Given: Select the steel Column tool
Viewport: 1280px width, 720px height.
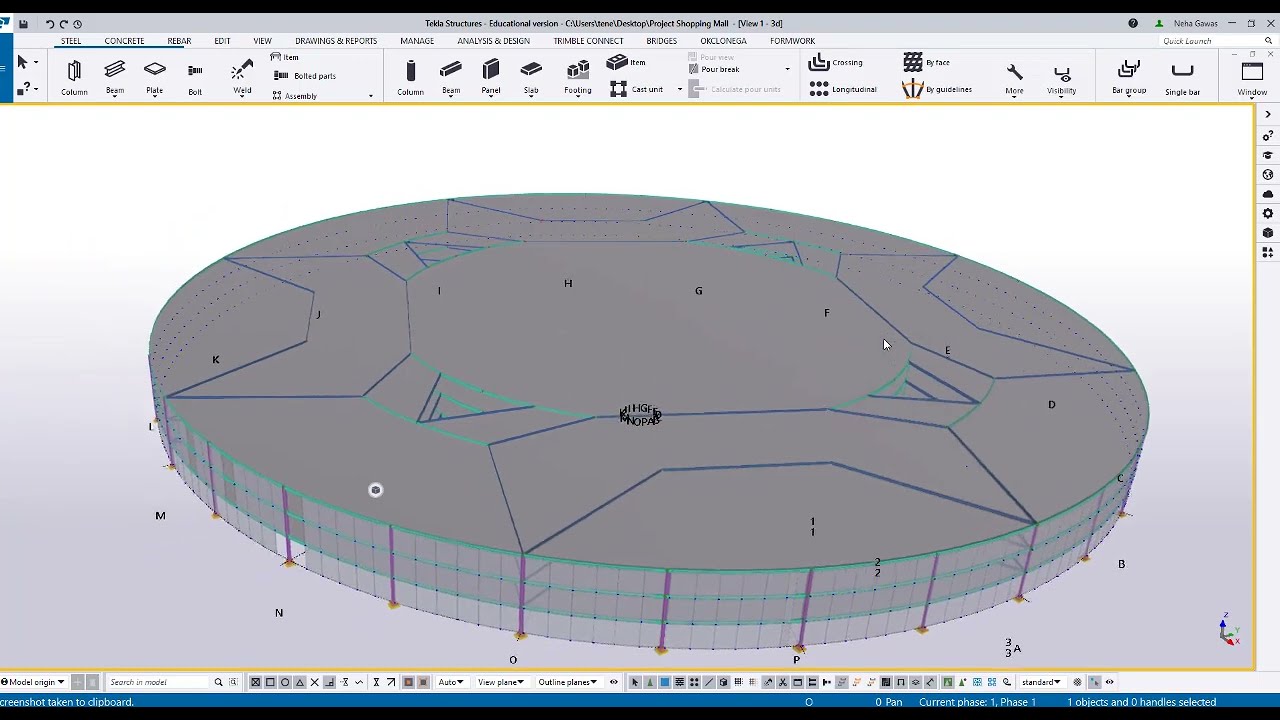Looking at the screenshot, I should tap(74, 78).
